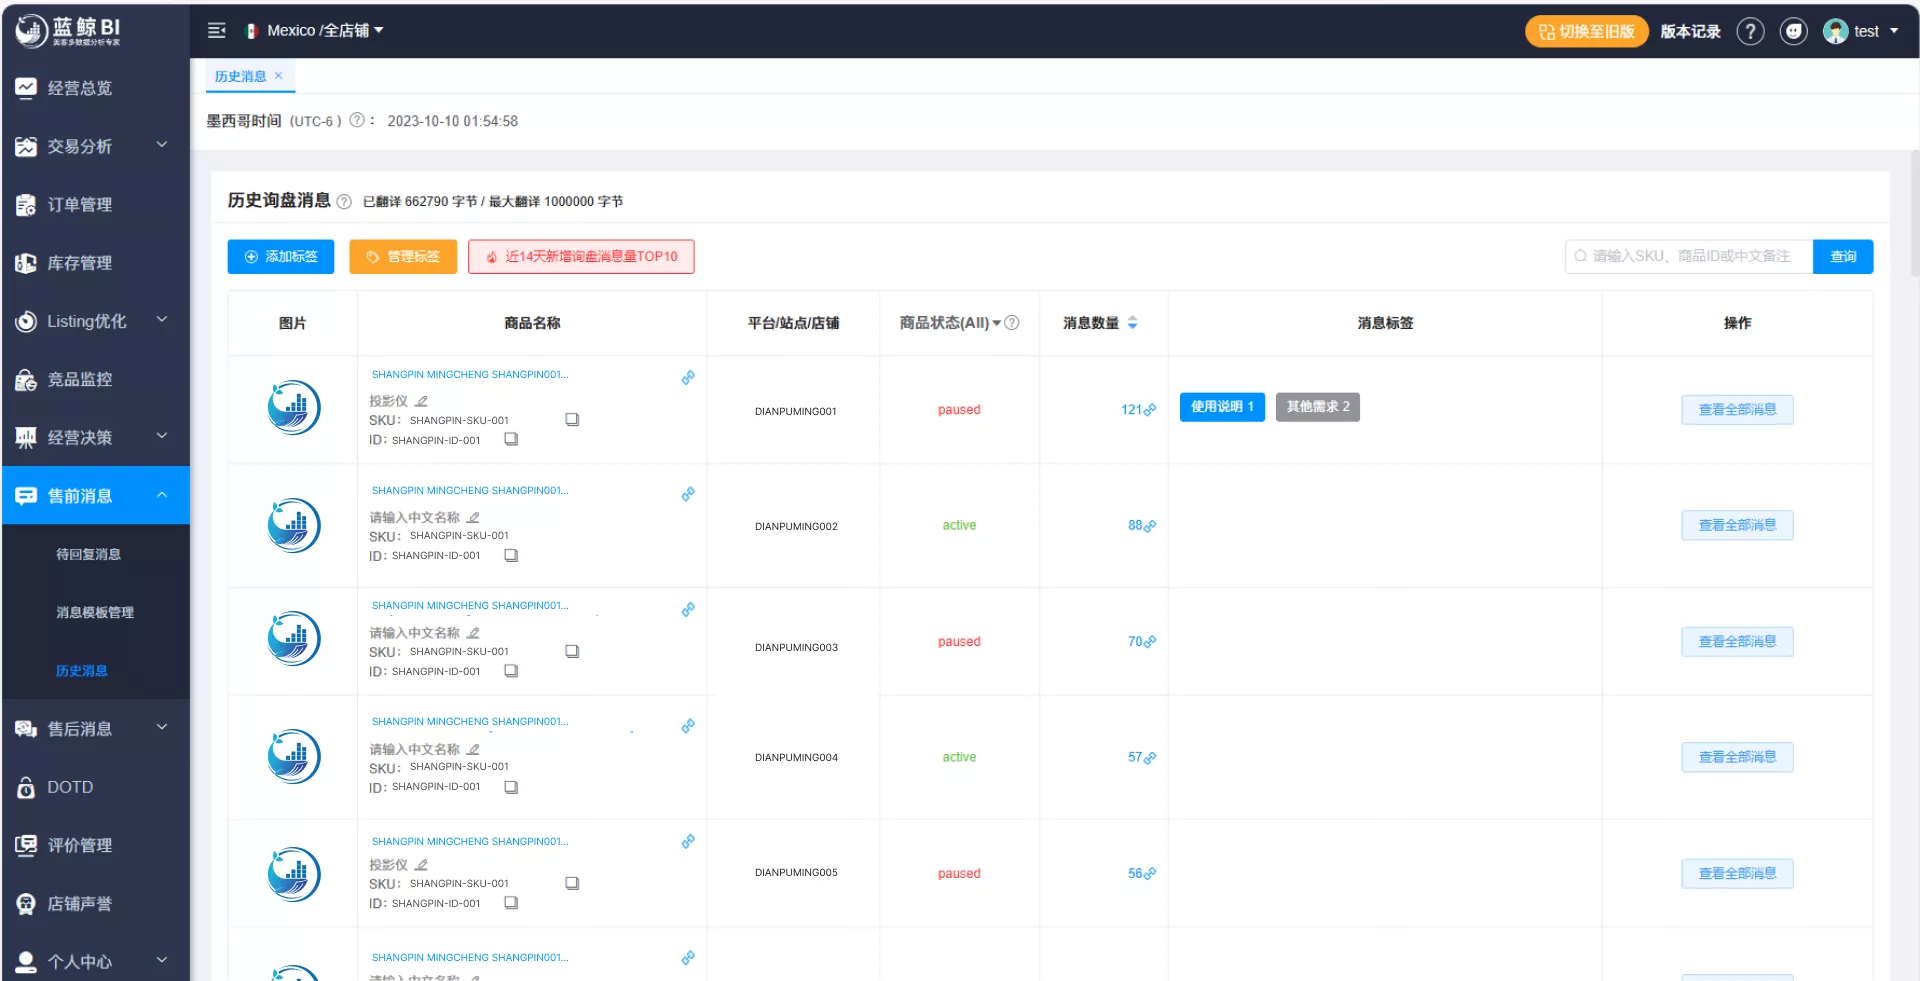The image size is (1920, 981).
Task: Open 版本记录 in the top bar
Action: (x=1690, y=32)
